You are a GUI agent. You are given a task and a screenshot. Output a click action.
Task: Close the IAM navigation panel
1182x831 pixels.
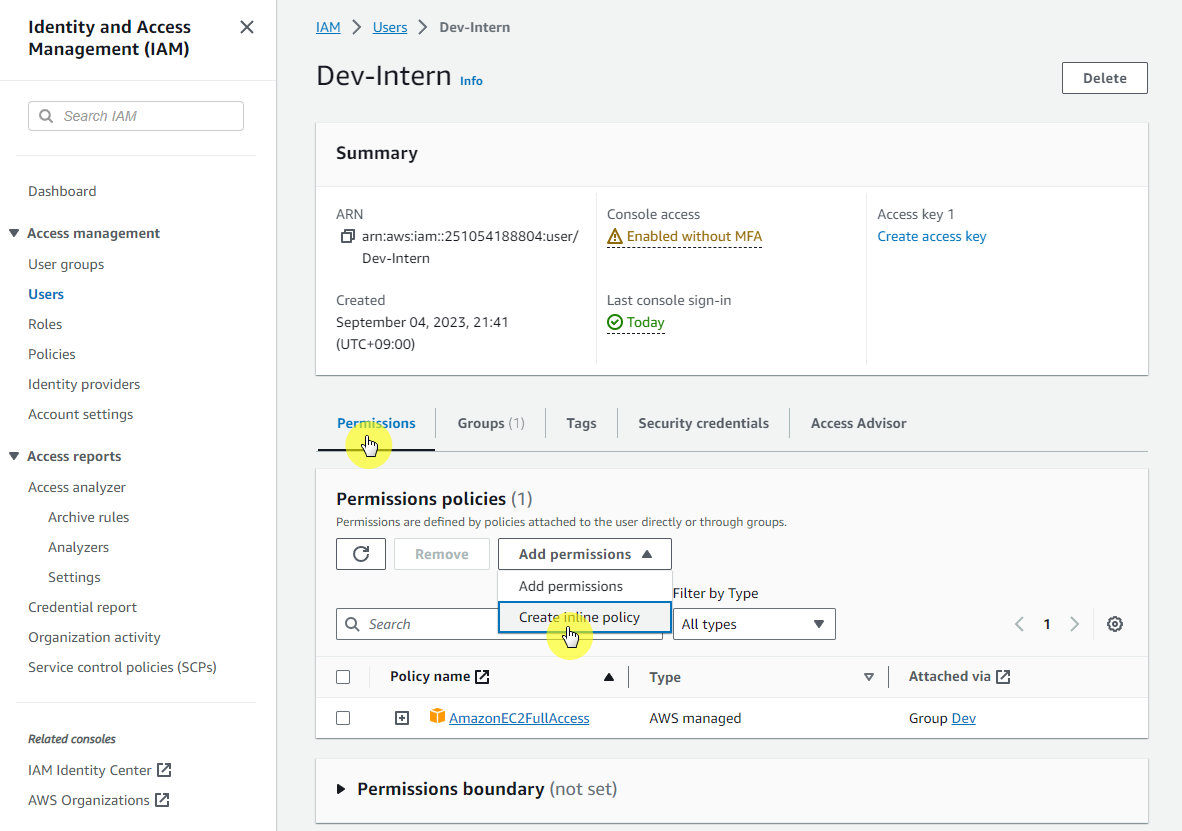tap(247, 27)
